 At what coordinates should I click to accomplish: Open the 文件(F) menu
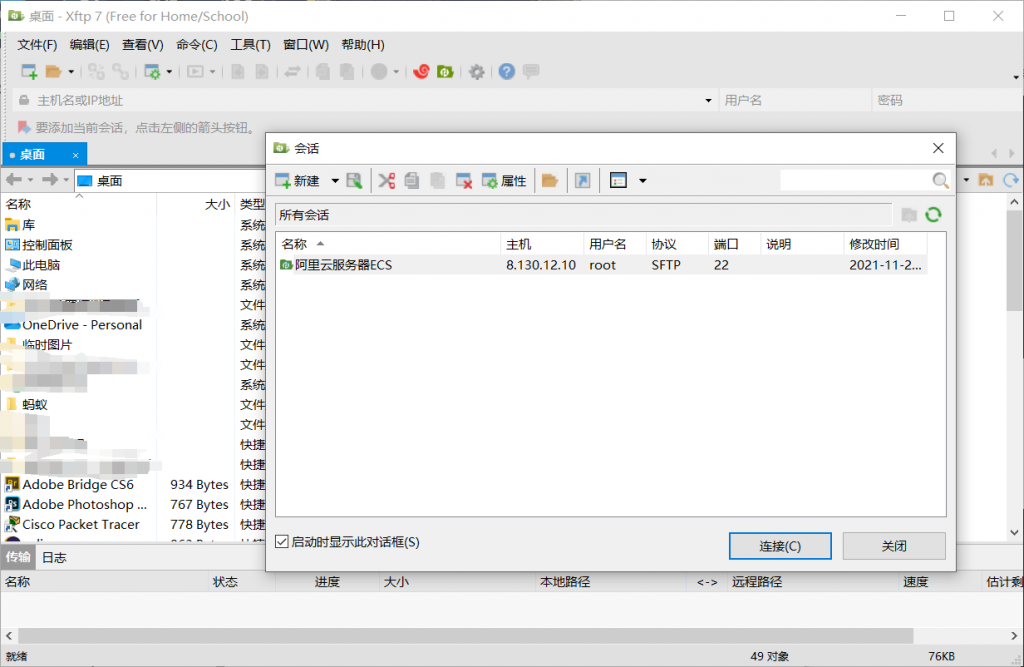(37, 44)
